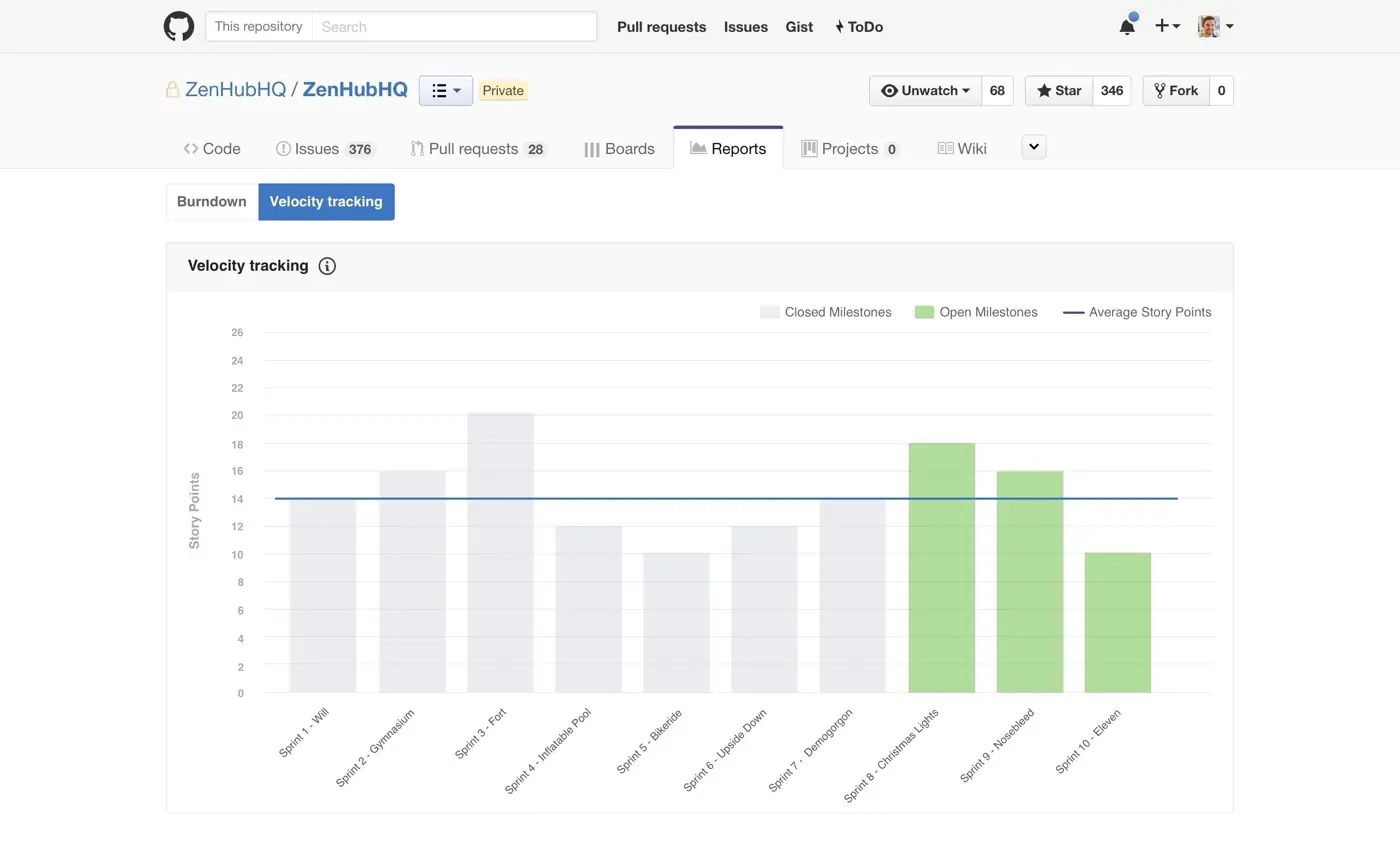This screenshot has height=850, width=1400.
Task: Go to the Boards tab
Action: click(619, 148)
